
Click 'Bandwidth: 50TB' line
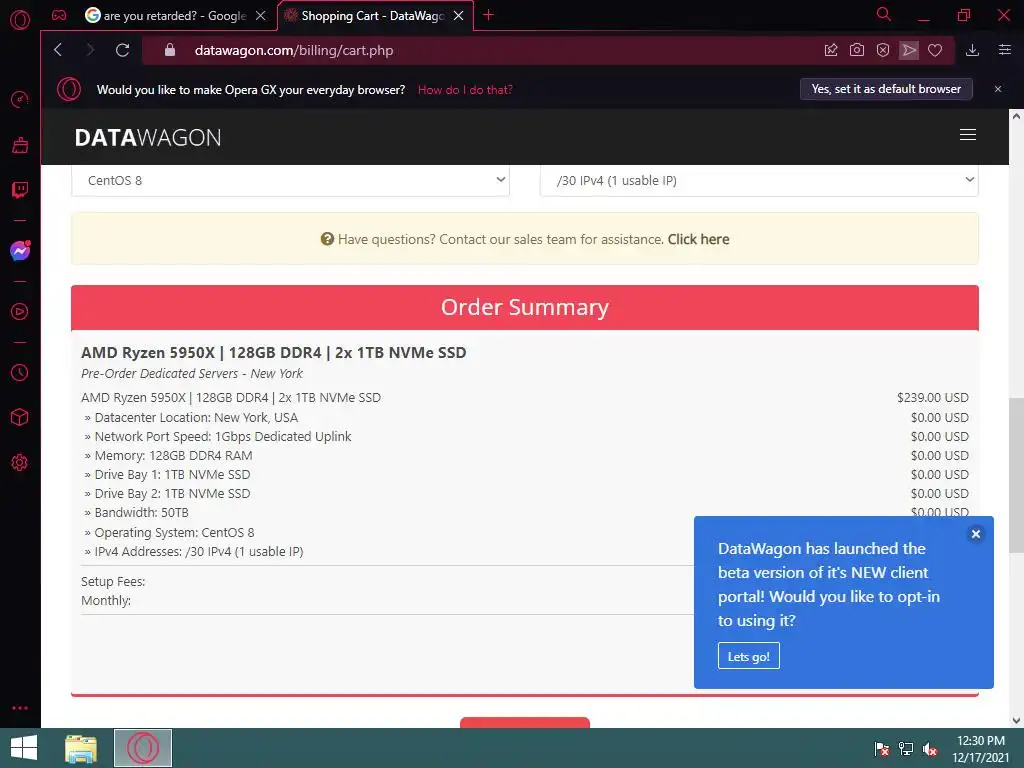141,513
